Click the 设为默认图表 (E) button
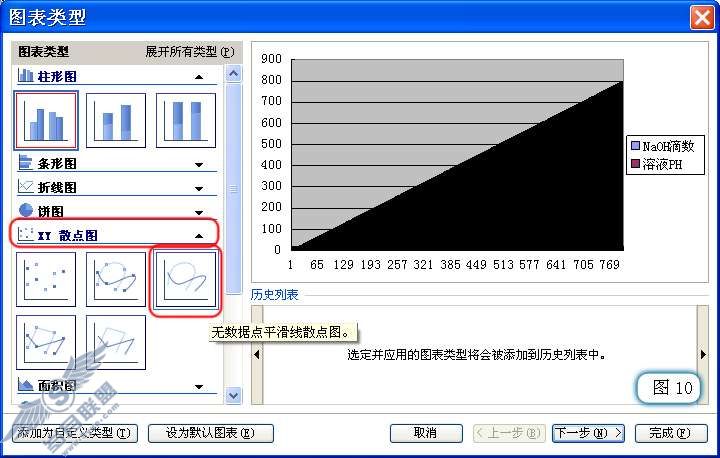 [x=211, y=433]
